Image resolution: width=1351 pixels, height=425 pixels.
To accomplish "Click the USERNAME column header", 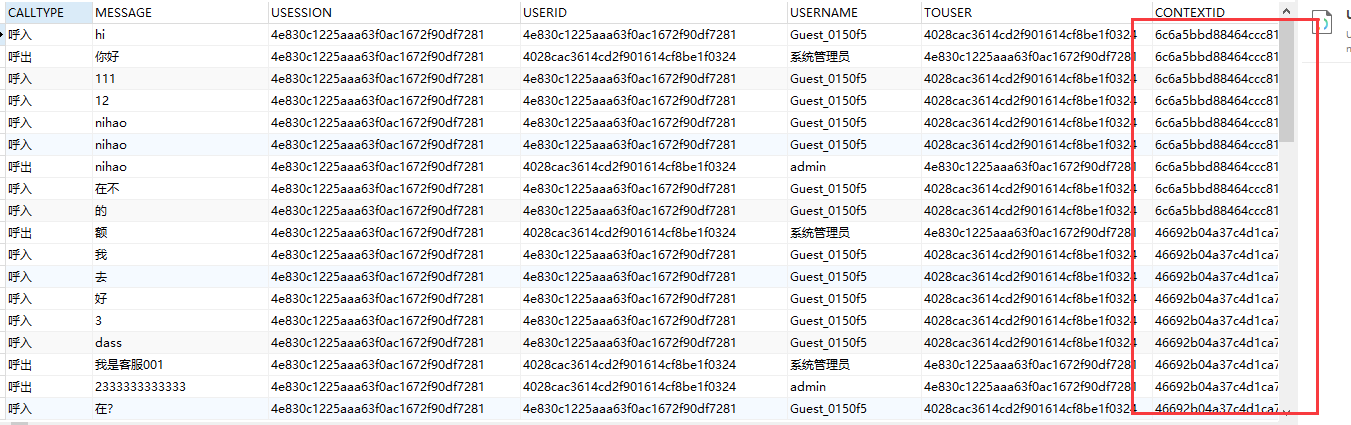I will pyautogui.click(x=852, y=12).
